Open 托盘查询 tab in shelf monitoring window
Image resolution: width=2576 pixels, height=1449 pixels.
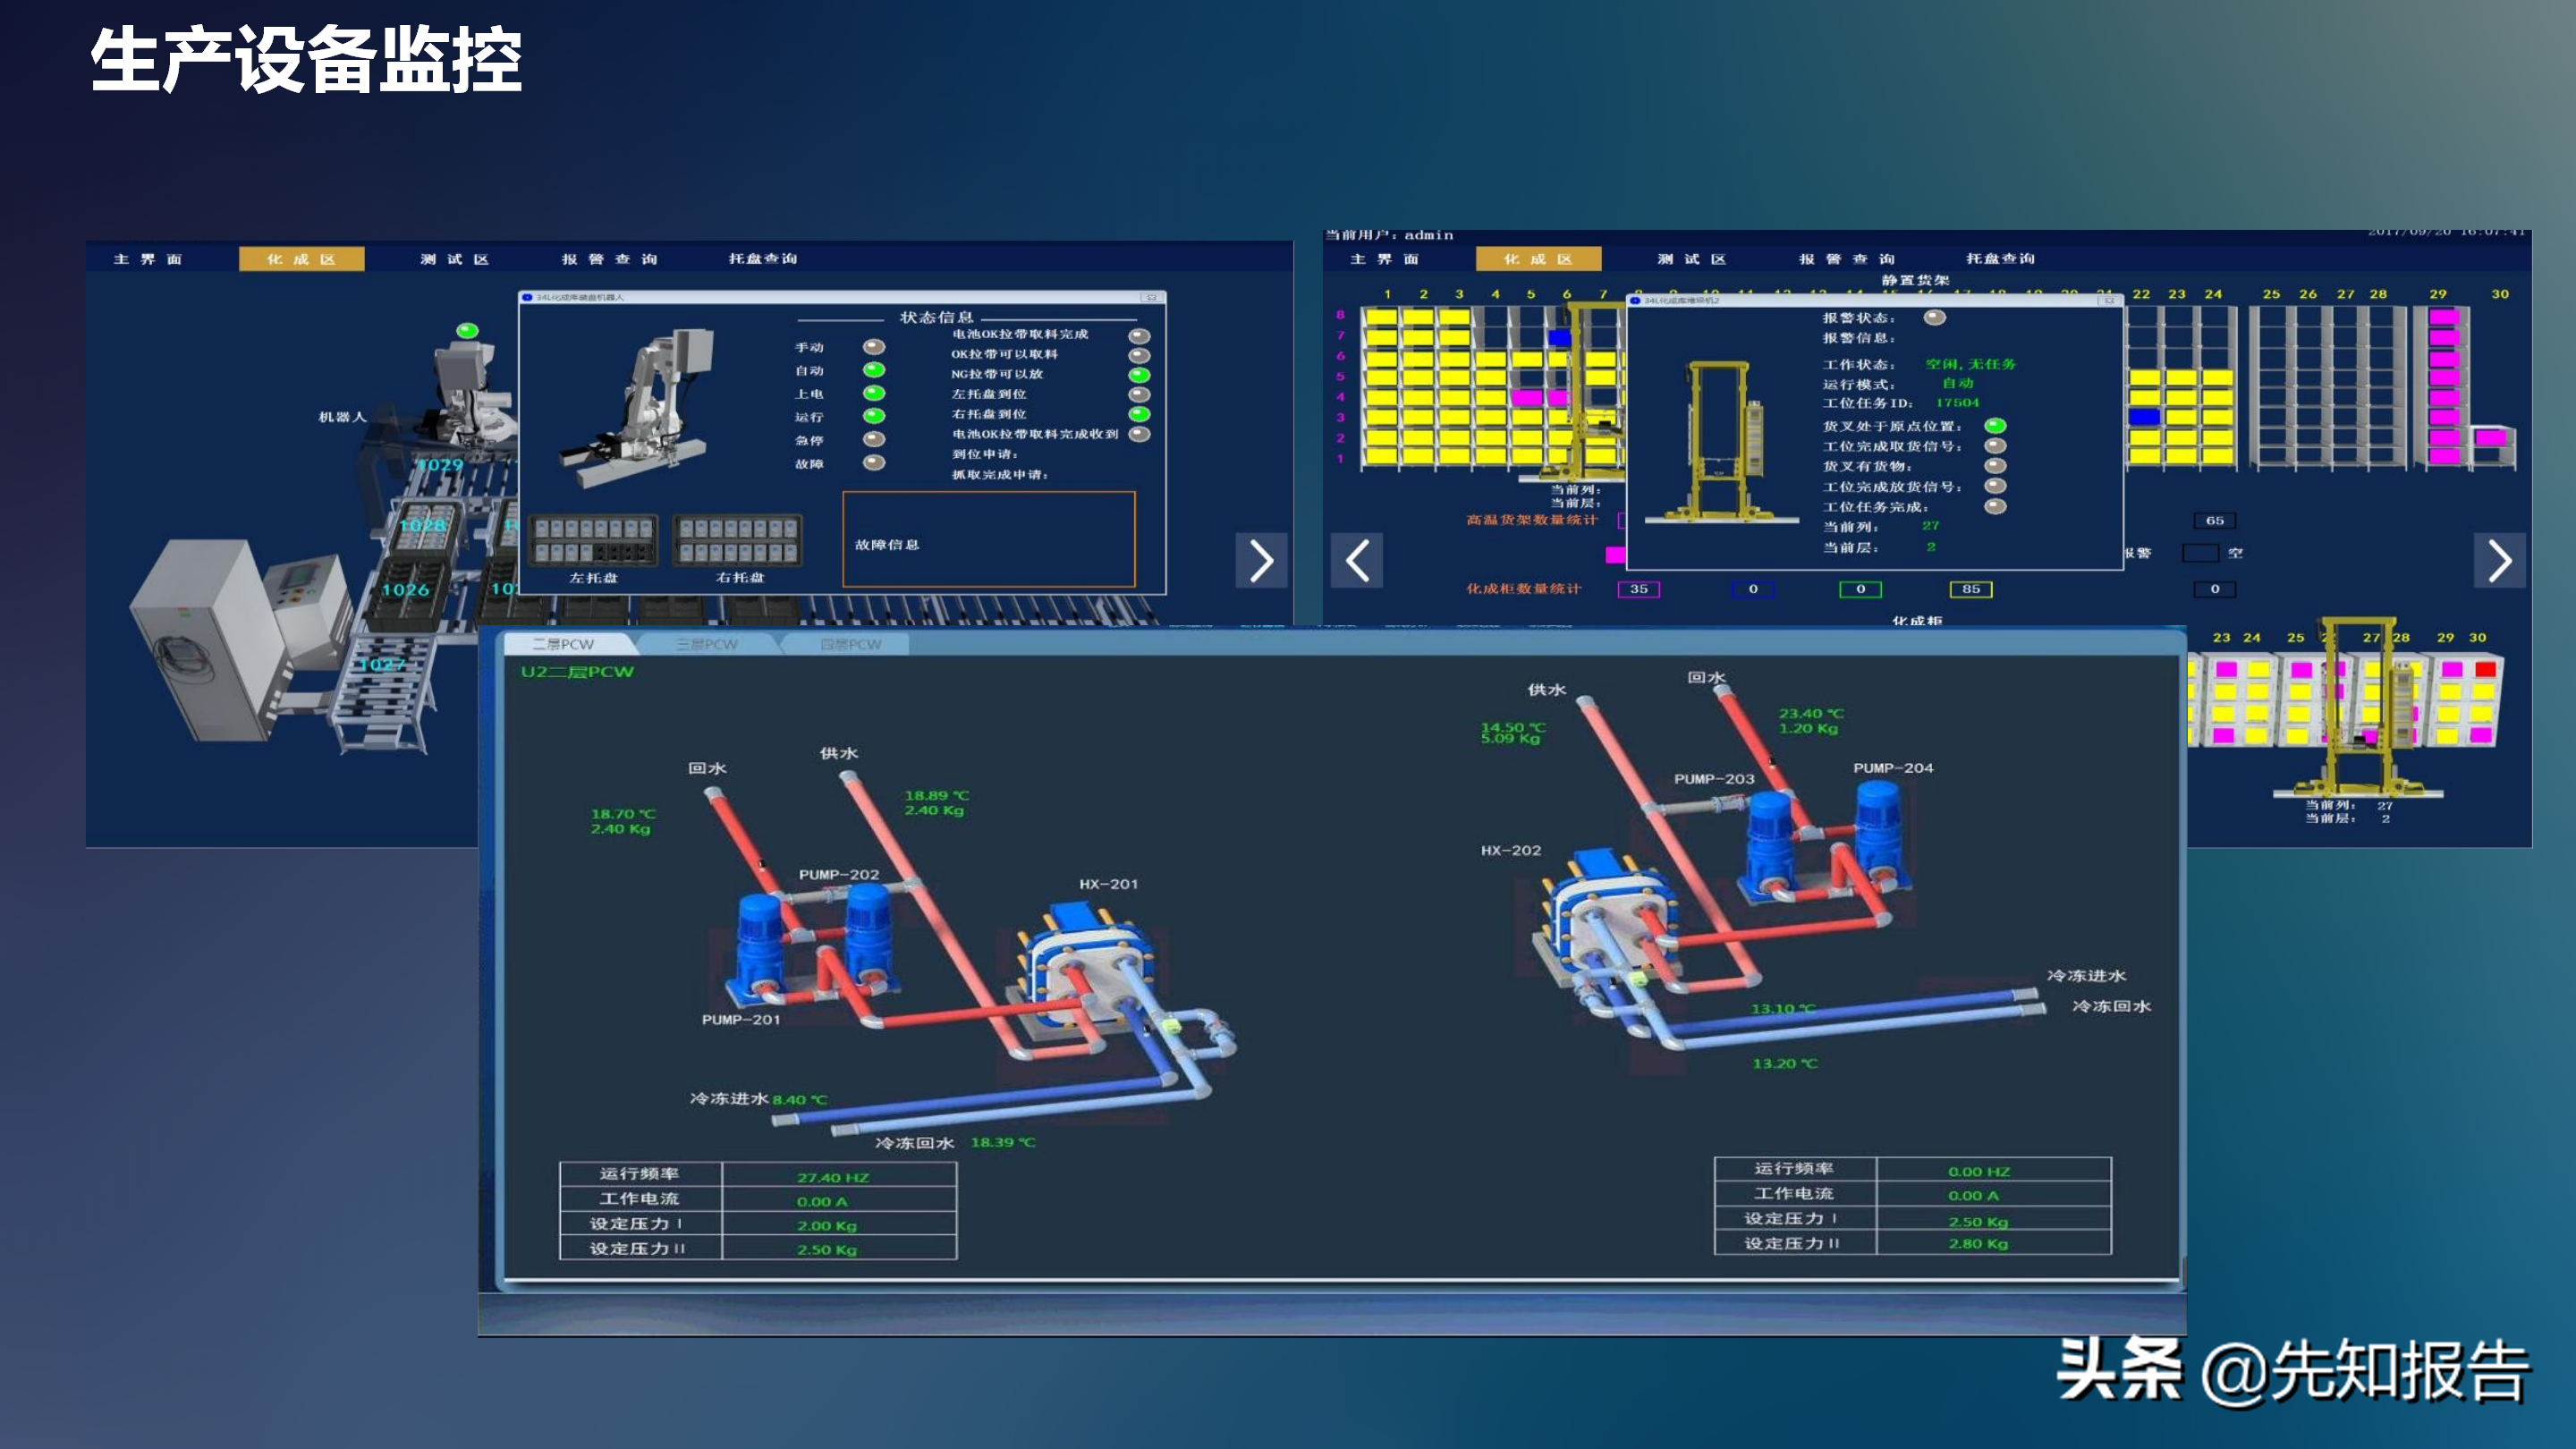click(x=2000, y=259)
